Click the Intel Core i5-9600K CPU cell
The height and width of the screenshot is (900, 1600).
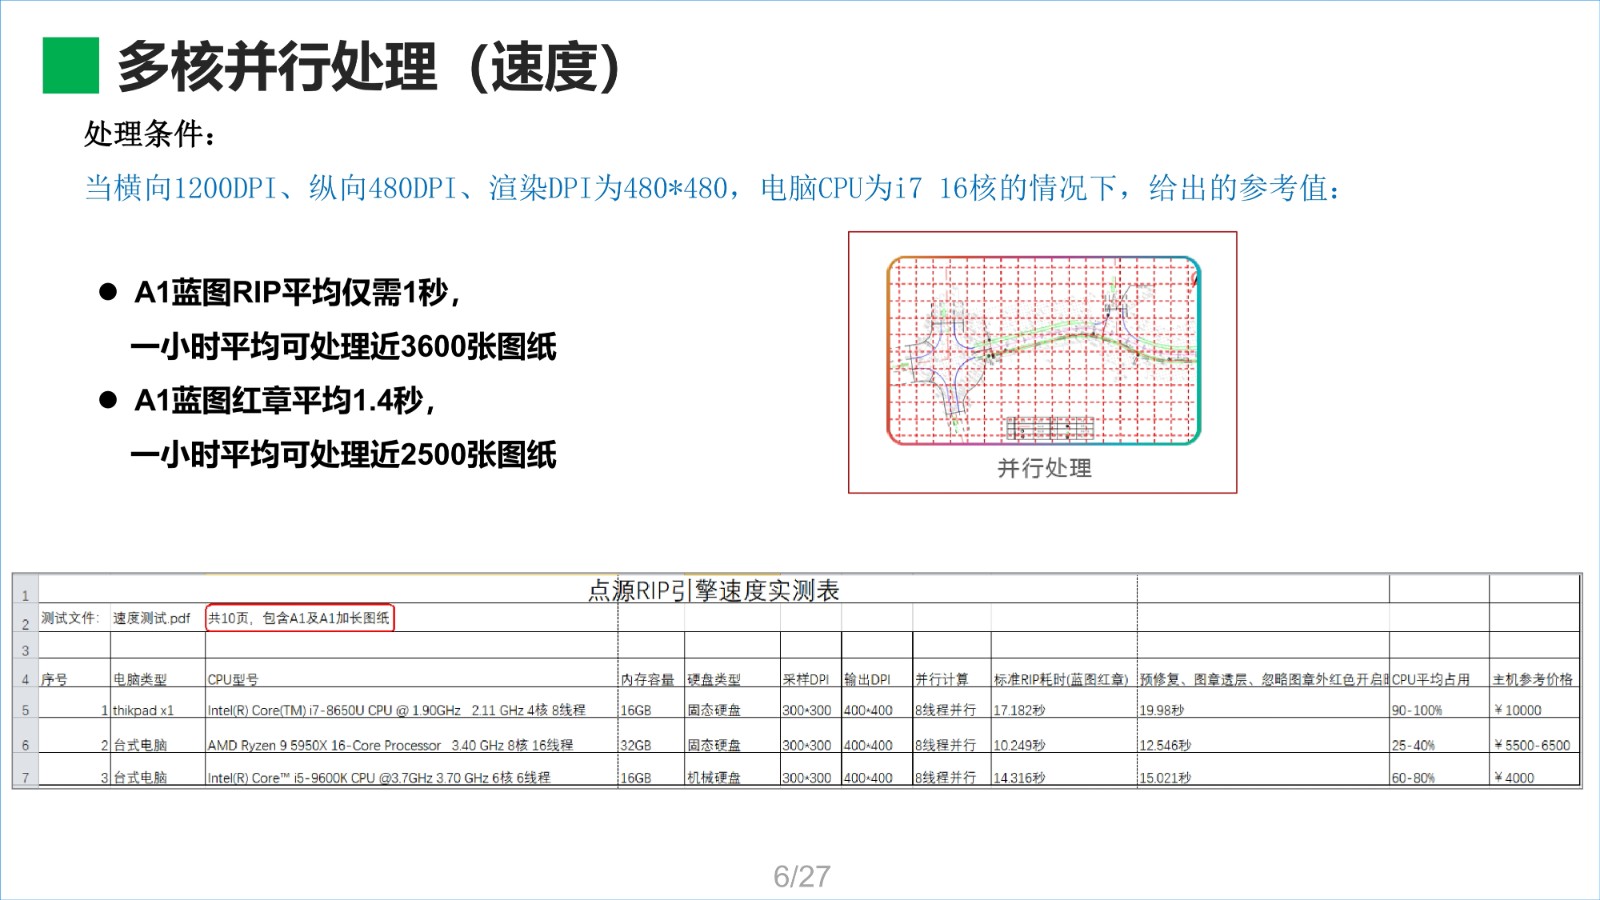coord(378,778)
